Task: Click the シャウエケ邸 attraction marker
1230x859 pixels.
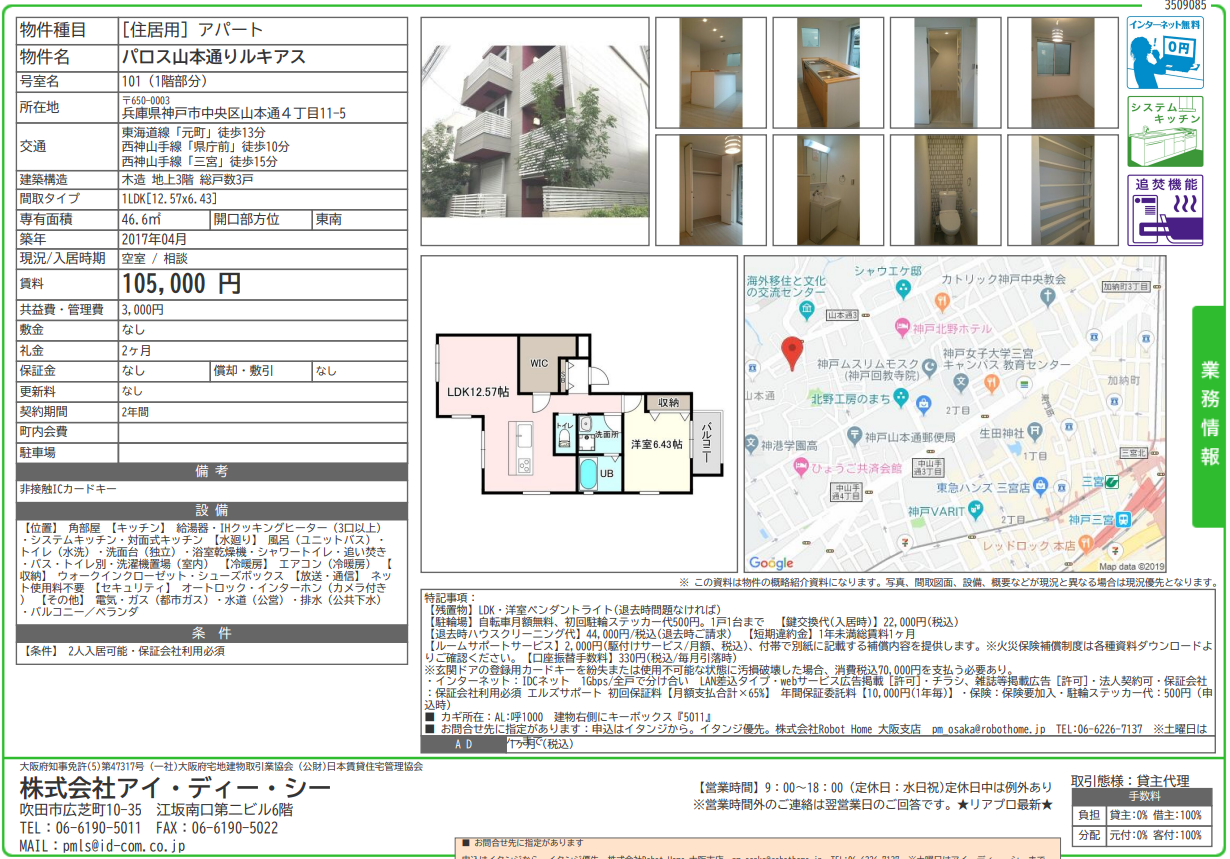Action: 903,288
